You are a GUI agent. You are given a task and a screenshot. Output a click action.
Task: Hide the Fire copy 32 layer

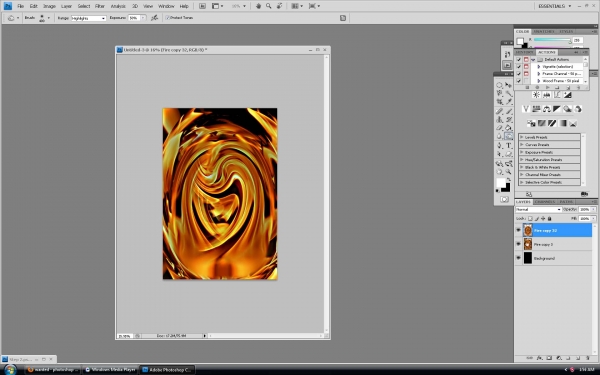pyautogui.click(x=518, y=230)
